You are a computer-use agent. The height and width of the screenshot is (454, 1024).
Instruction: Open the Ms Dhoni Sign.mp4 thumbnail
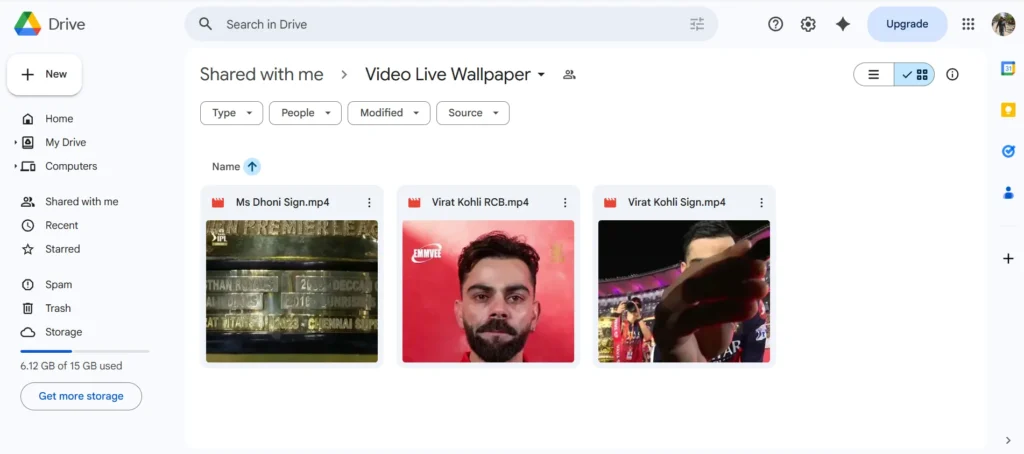(292, 291)
